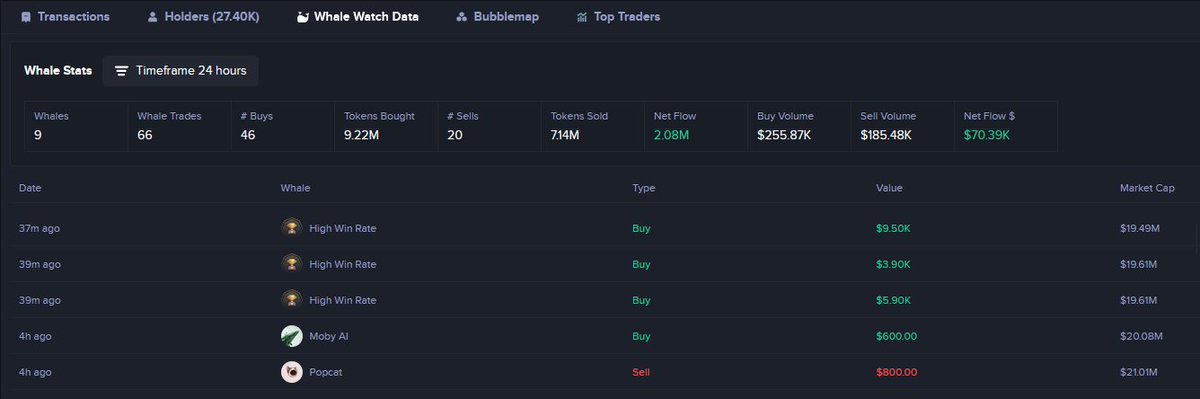Switch to Holders (27.40K) tab
The width and height of the screenshot is (1200, 399).
tap(203, 17)
